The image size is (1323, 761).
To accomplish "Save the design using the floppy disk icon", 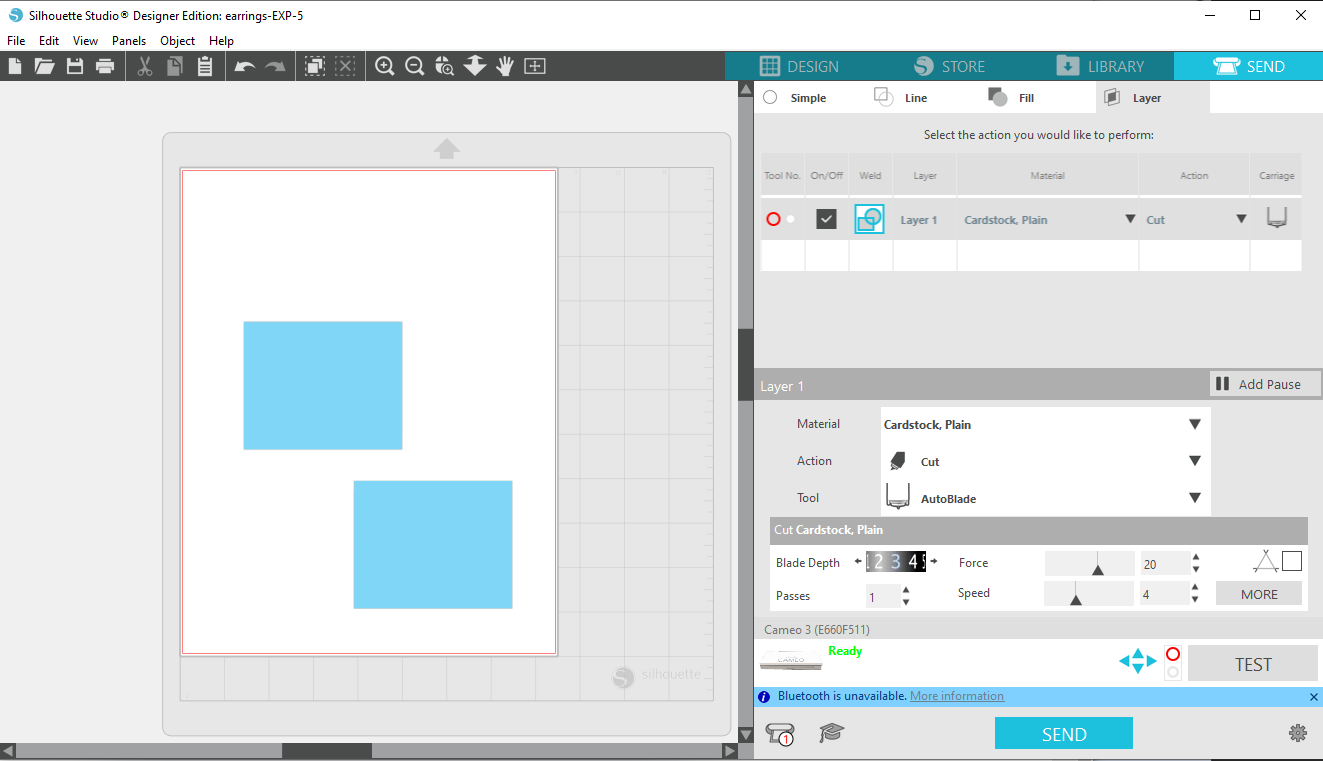I will (75, 66).
